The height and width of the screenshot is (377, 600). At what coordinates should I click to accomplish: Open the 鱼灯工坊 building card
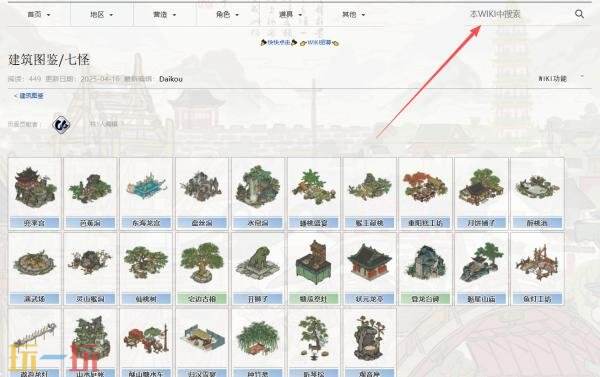point(537,269)
